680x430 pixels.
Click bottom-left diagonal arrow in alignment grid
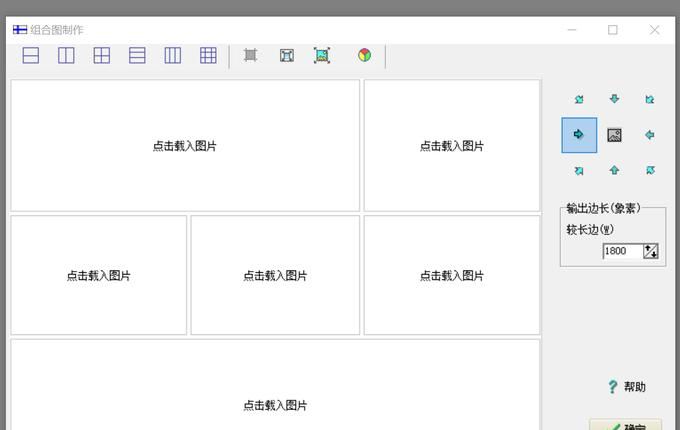click(x=579, y=170)
